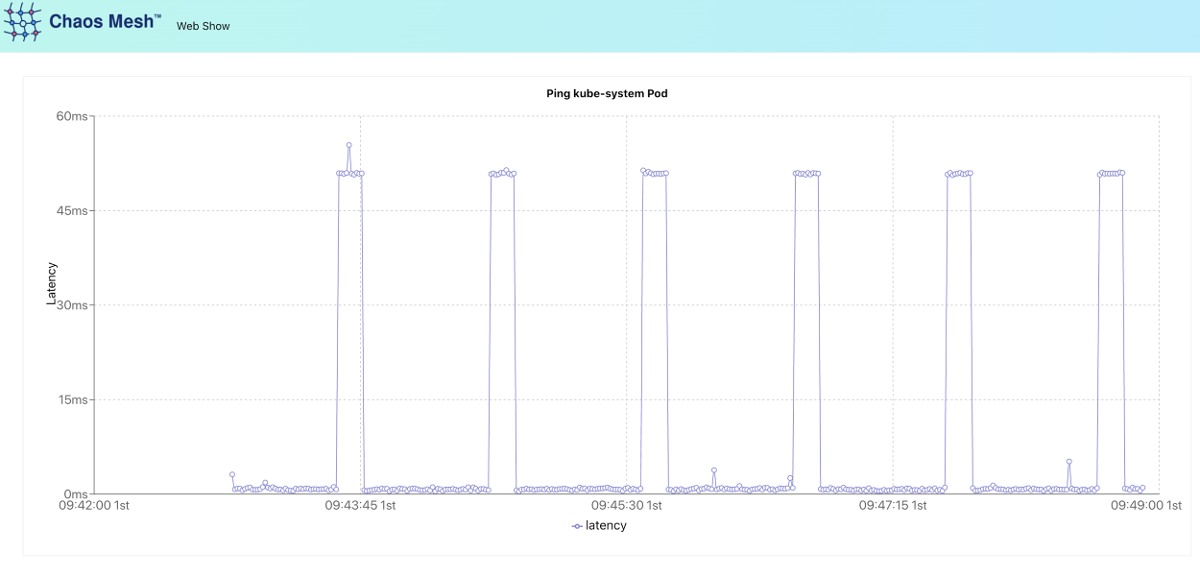Viewport: 1200px width, 564px height.
Task: Select the 09:45:30 1st time axis label
Action: tap(626, 506)
